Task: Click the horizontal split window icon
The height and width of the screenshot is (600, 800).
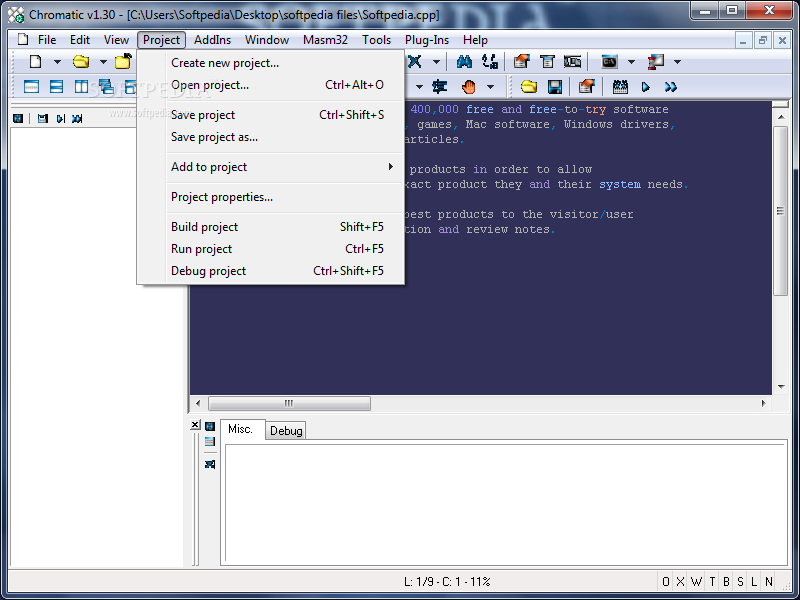Action: tap(56, 87)
